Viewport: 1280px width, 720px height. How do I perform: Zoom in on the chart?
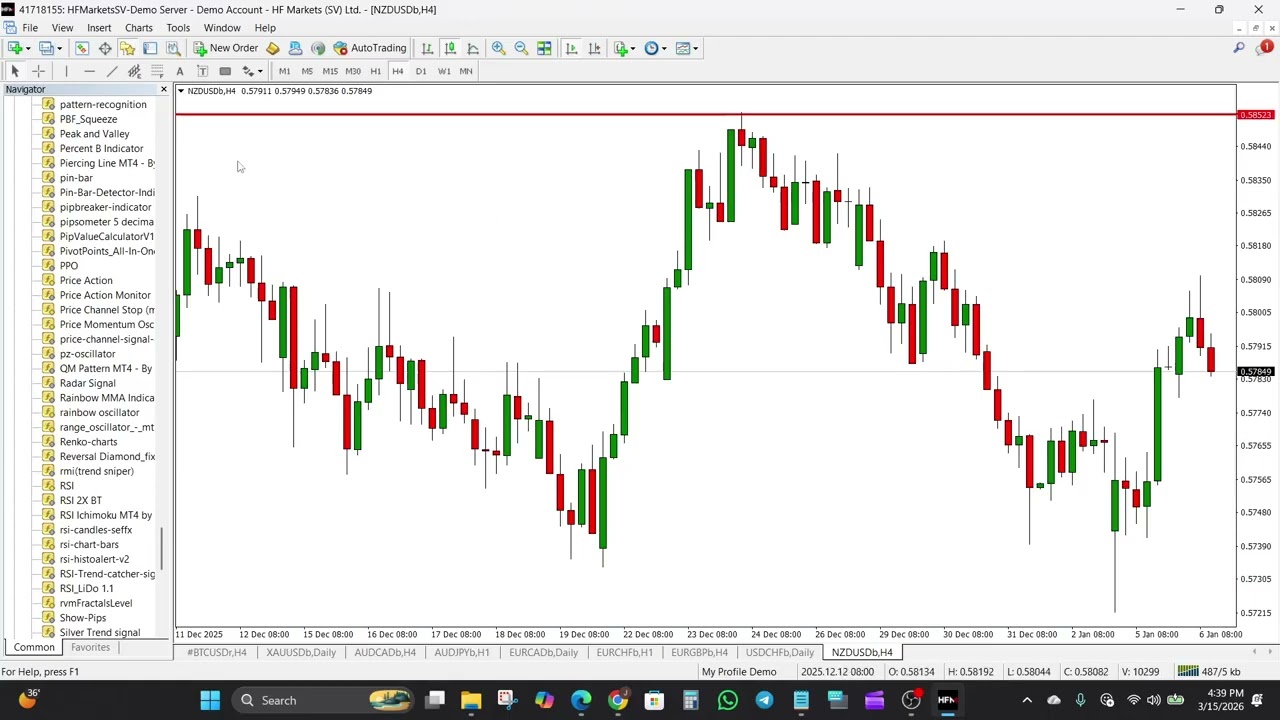coord(498,48)
